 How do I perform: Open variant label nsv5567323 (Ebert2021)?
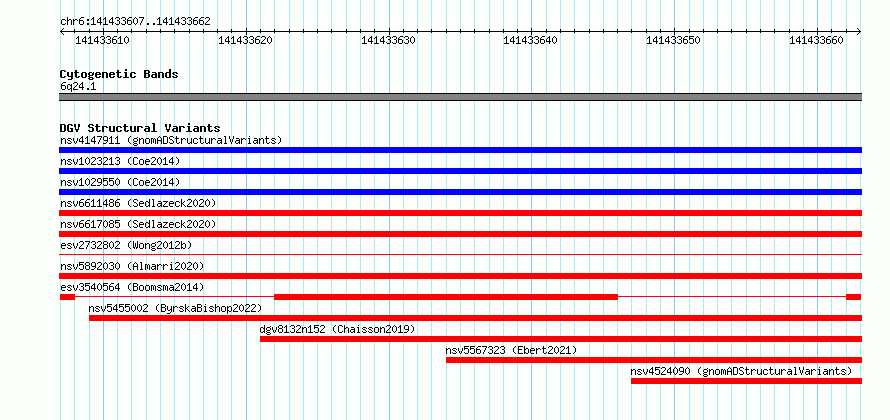click(x=511, y=350)
